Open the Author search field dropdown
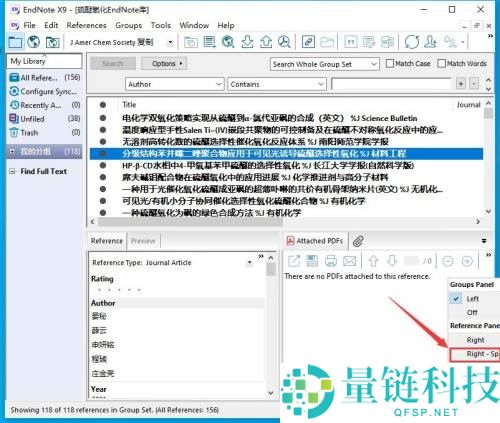The width and height of the screenshot is (500, 423). [174, 84]
